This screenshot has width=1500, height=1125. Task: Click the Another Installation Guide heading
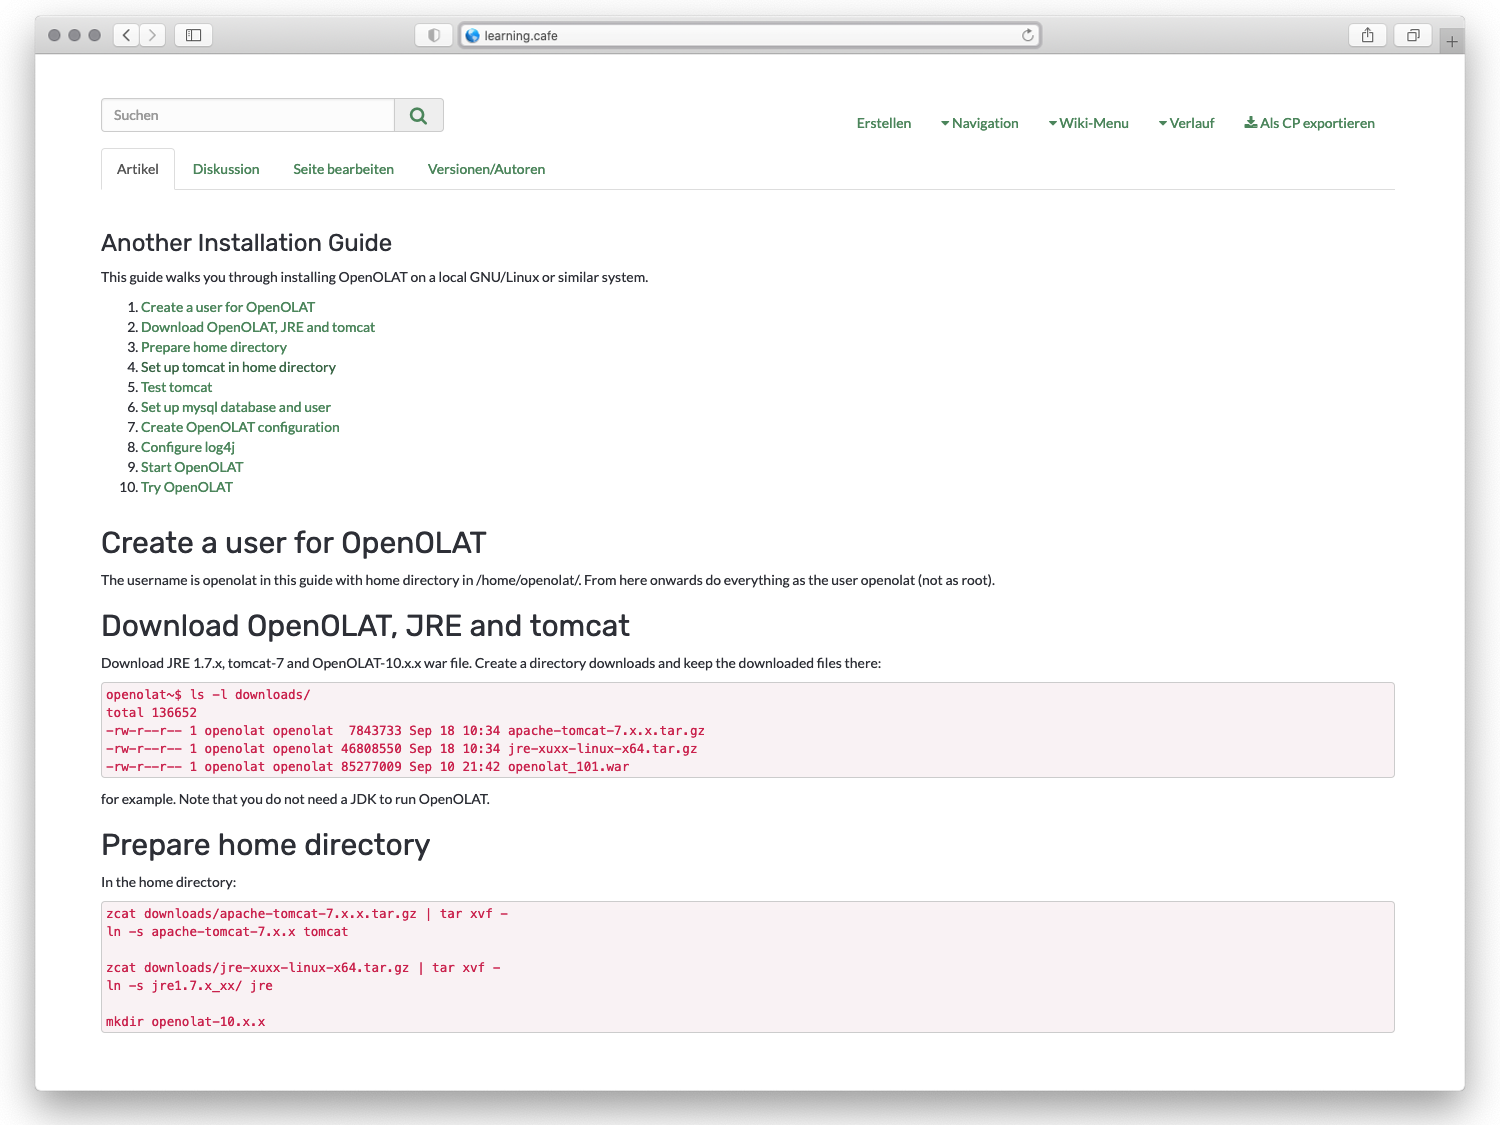[x=246, y=243]
